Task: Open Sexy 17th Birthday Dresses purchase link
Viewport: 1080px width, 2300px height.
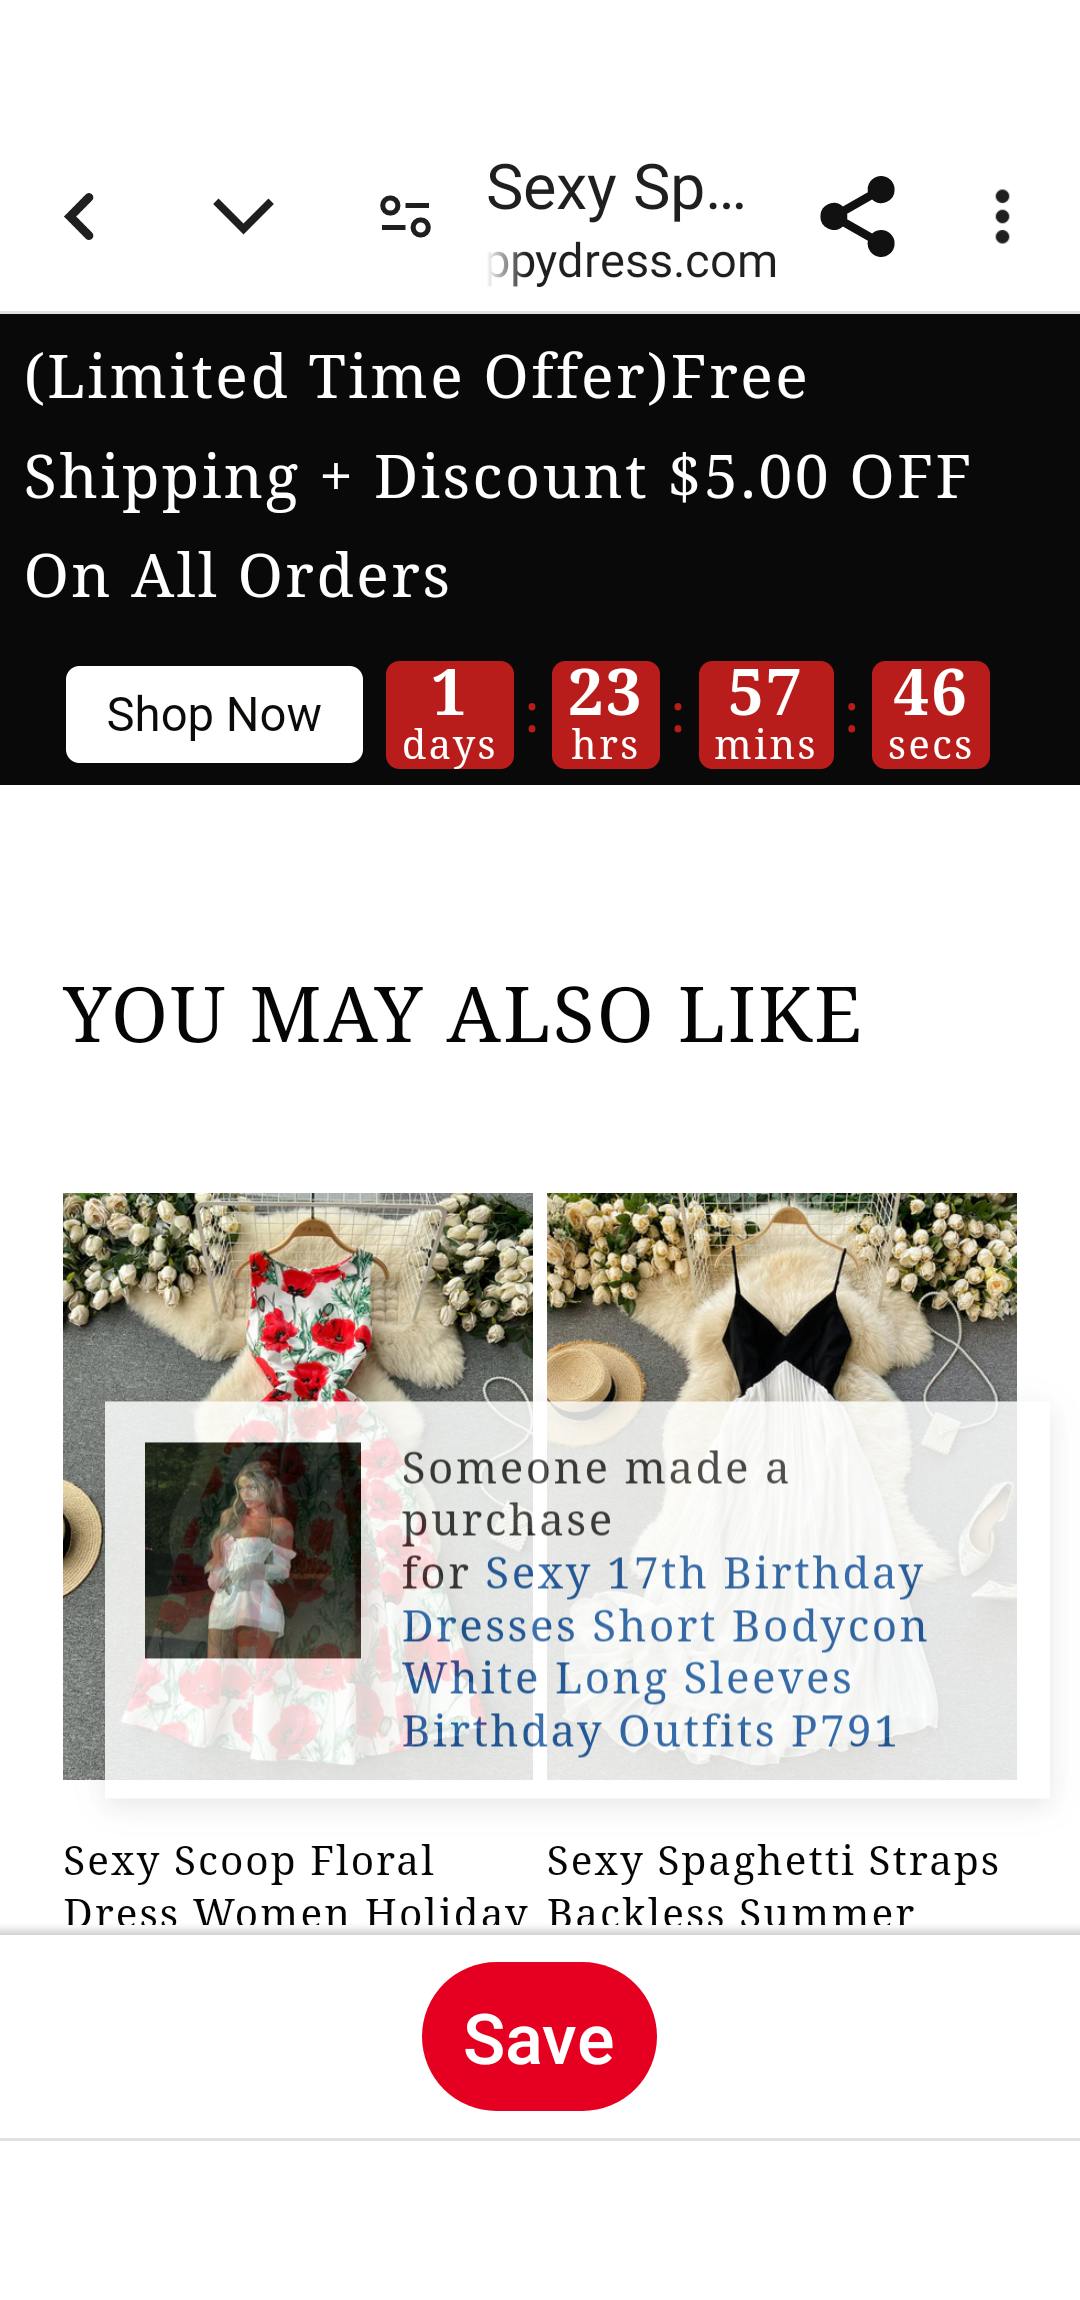Action: point(665,1651)
